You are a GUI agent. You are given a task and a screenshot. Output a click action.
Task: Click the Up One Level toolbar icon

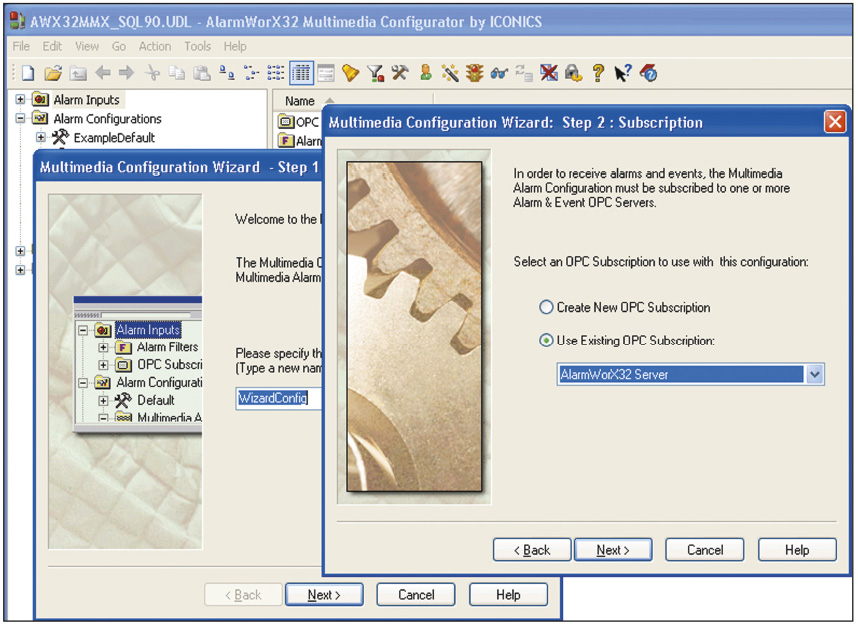coord(78,73)
